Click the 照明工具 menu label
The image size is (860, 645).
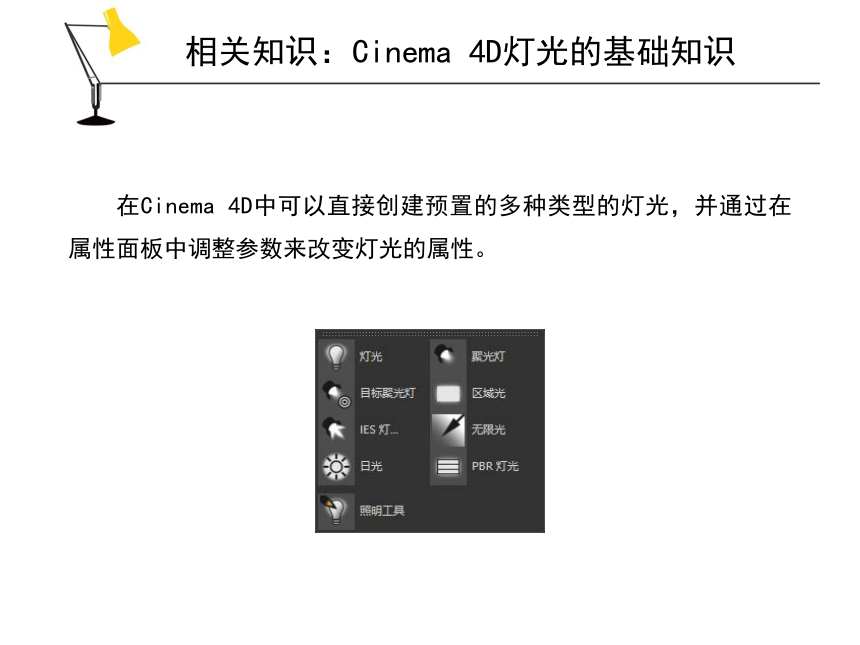pyautogui.click(x=382, y=511)
